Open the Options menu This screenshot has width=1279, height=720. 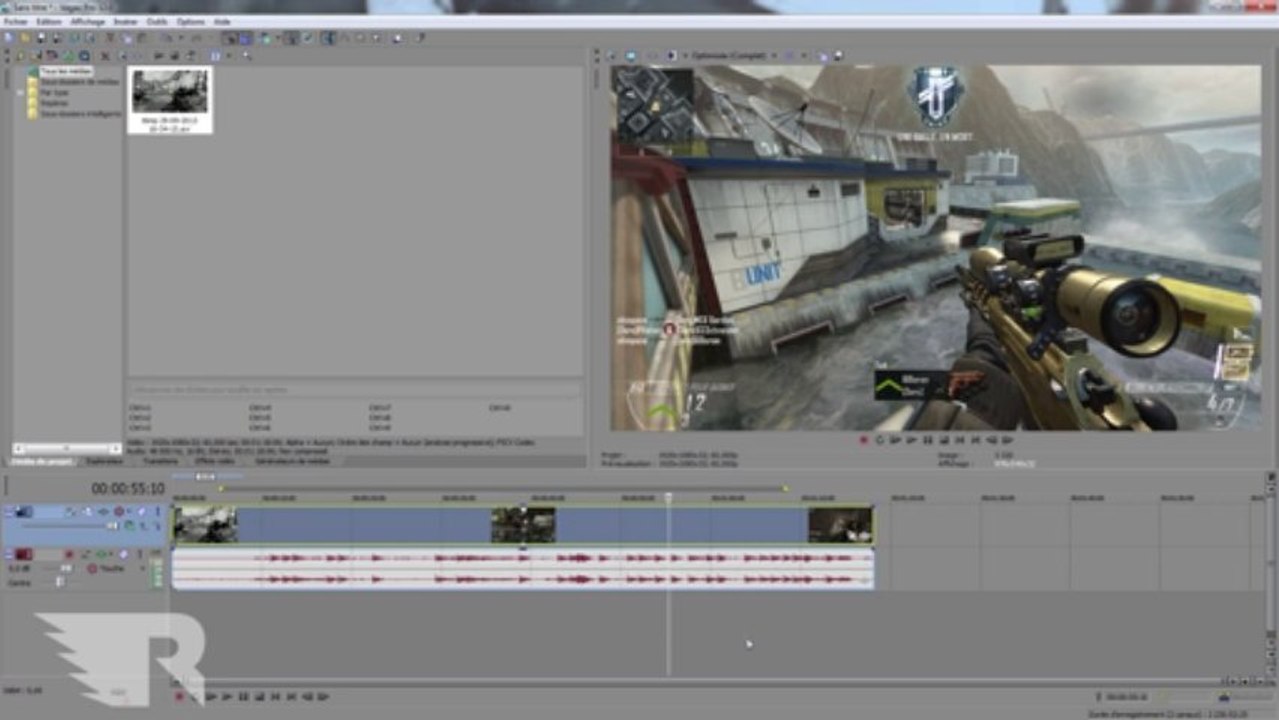coord(191,21)
